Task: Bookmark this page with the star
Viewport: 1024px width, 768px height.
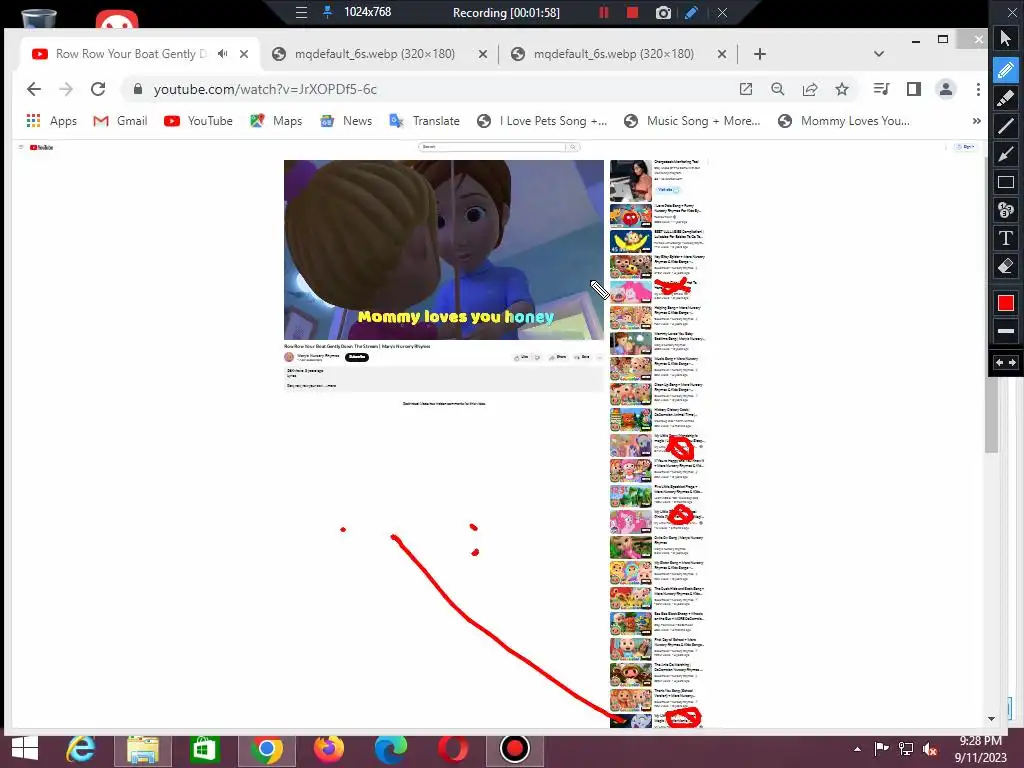Action: click(842, 89)
